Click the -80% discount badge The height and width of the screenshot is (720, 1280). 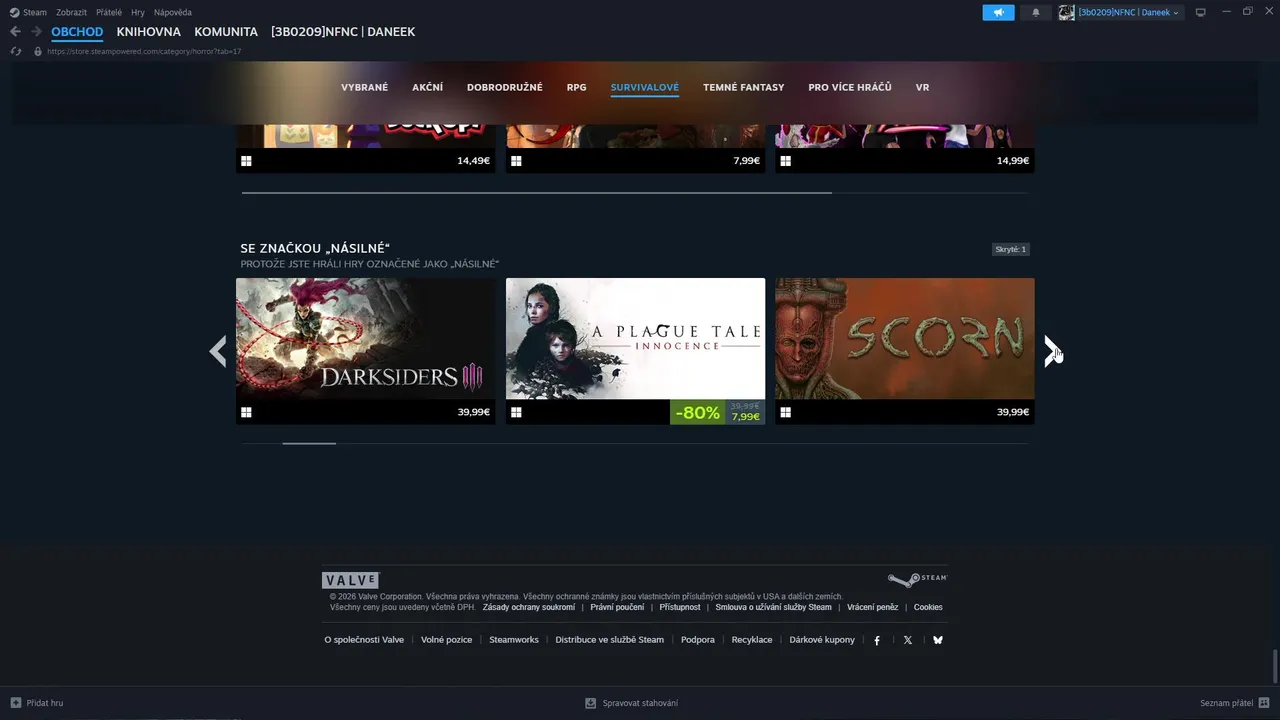coord(697,412)
